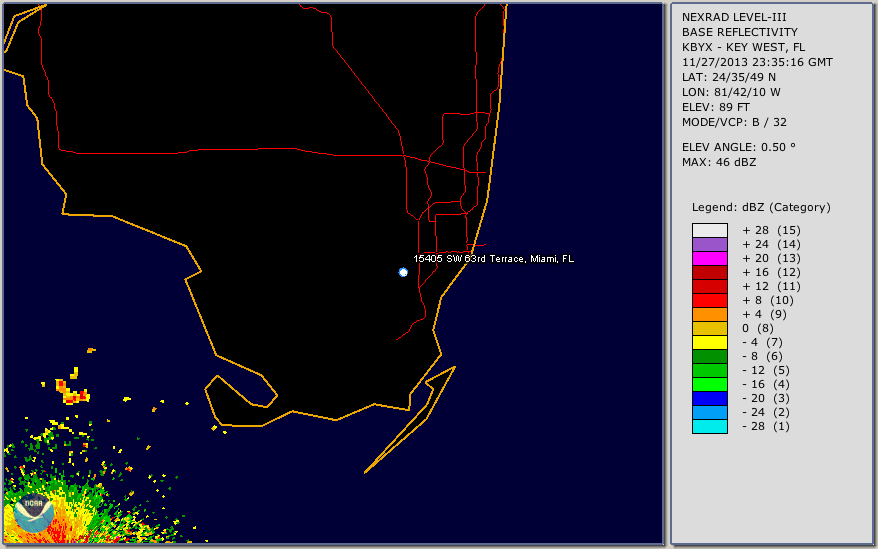Click the '+ 28 (15)' legend label
The height and width of the screenshot is (549, 878).
point(772,230)
